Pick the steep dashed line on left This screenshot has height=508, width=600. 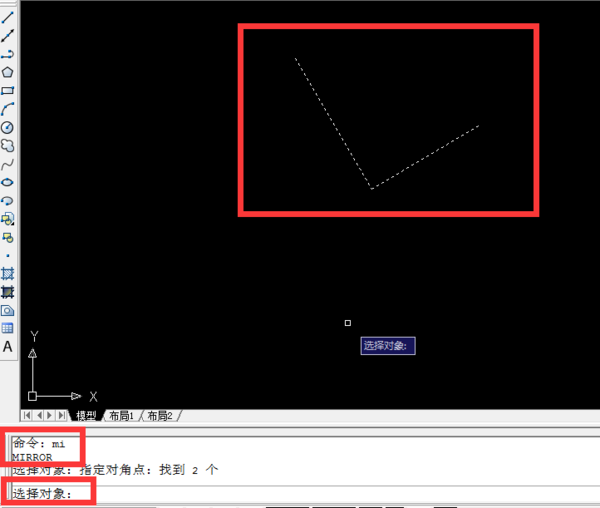click(x=333, y=123)
